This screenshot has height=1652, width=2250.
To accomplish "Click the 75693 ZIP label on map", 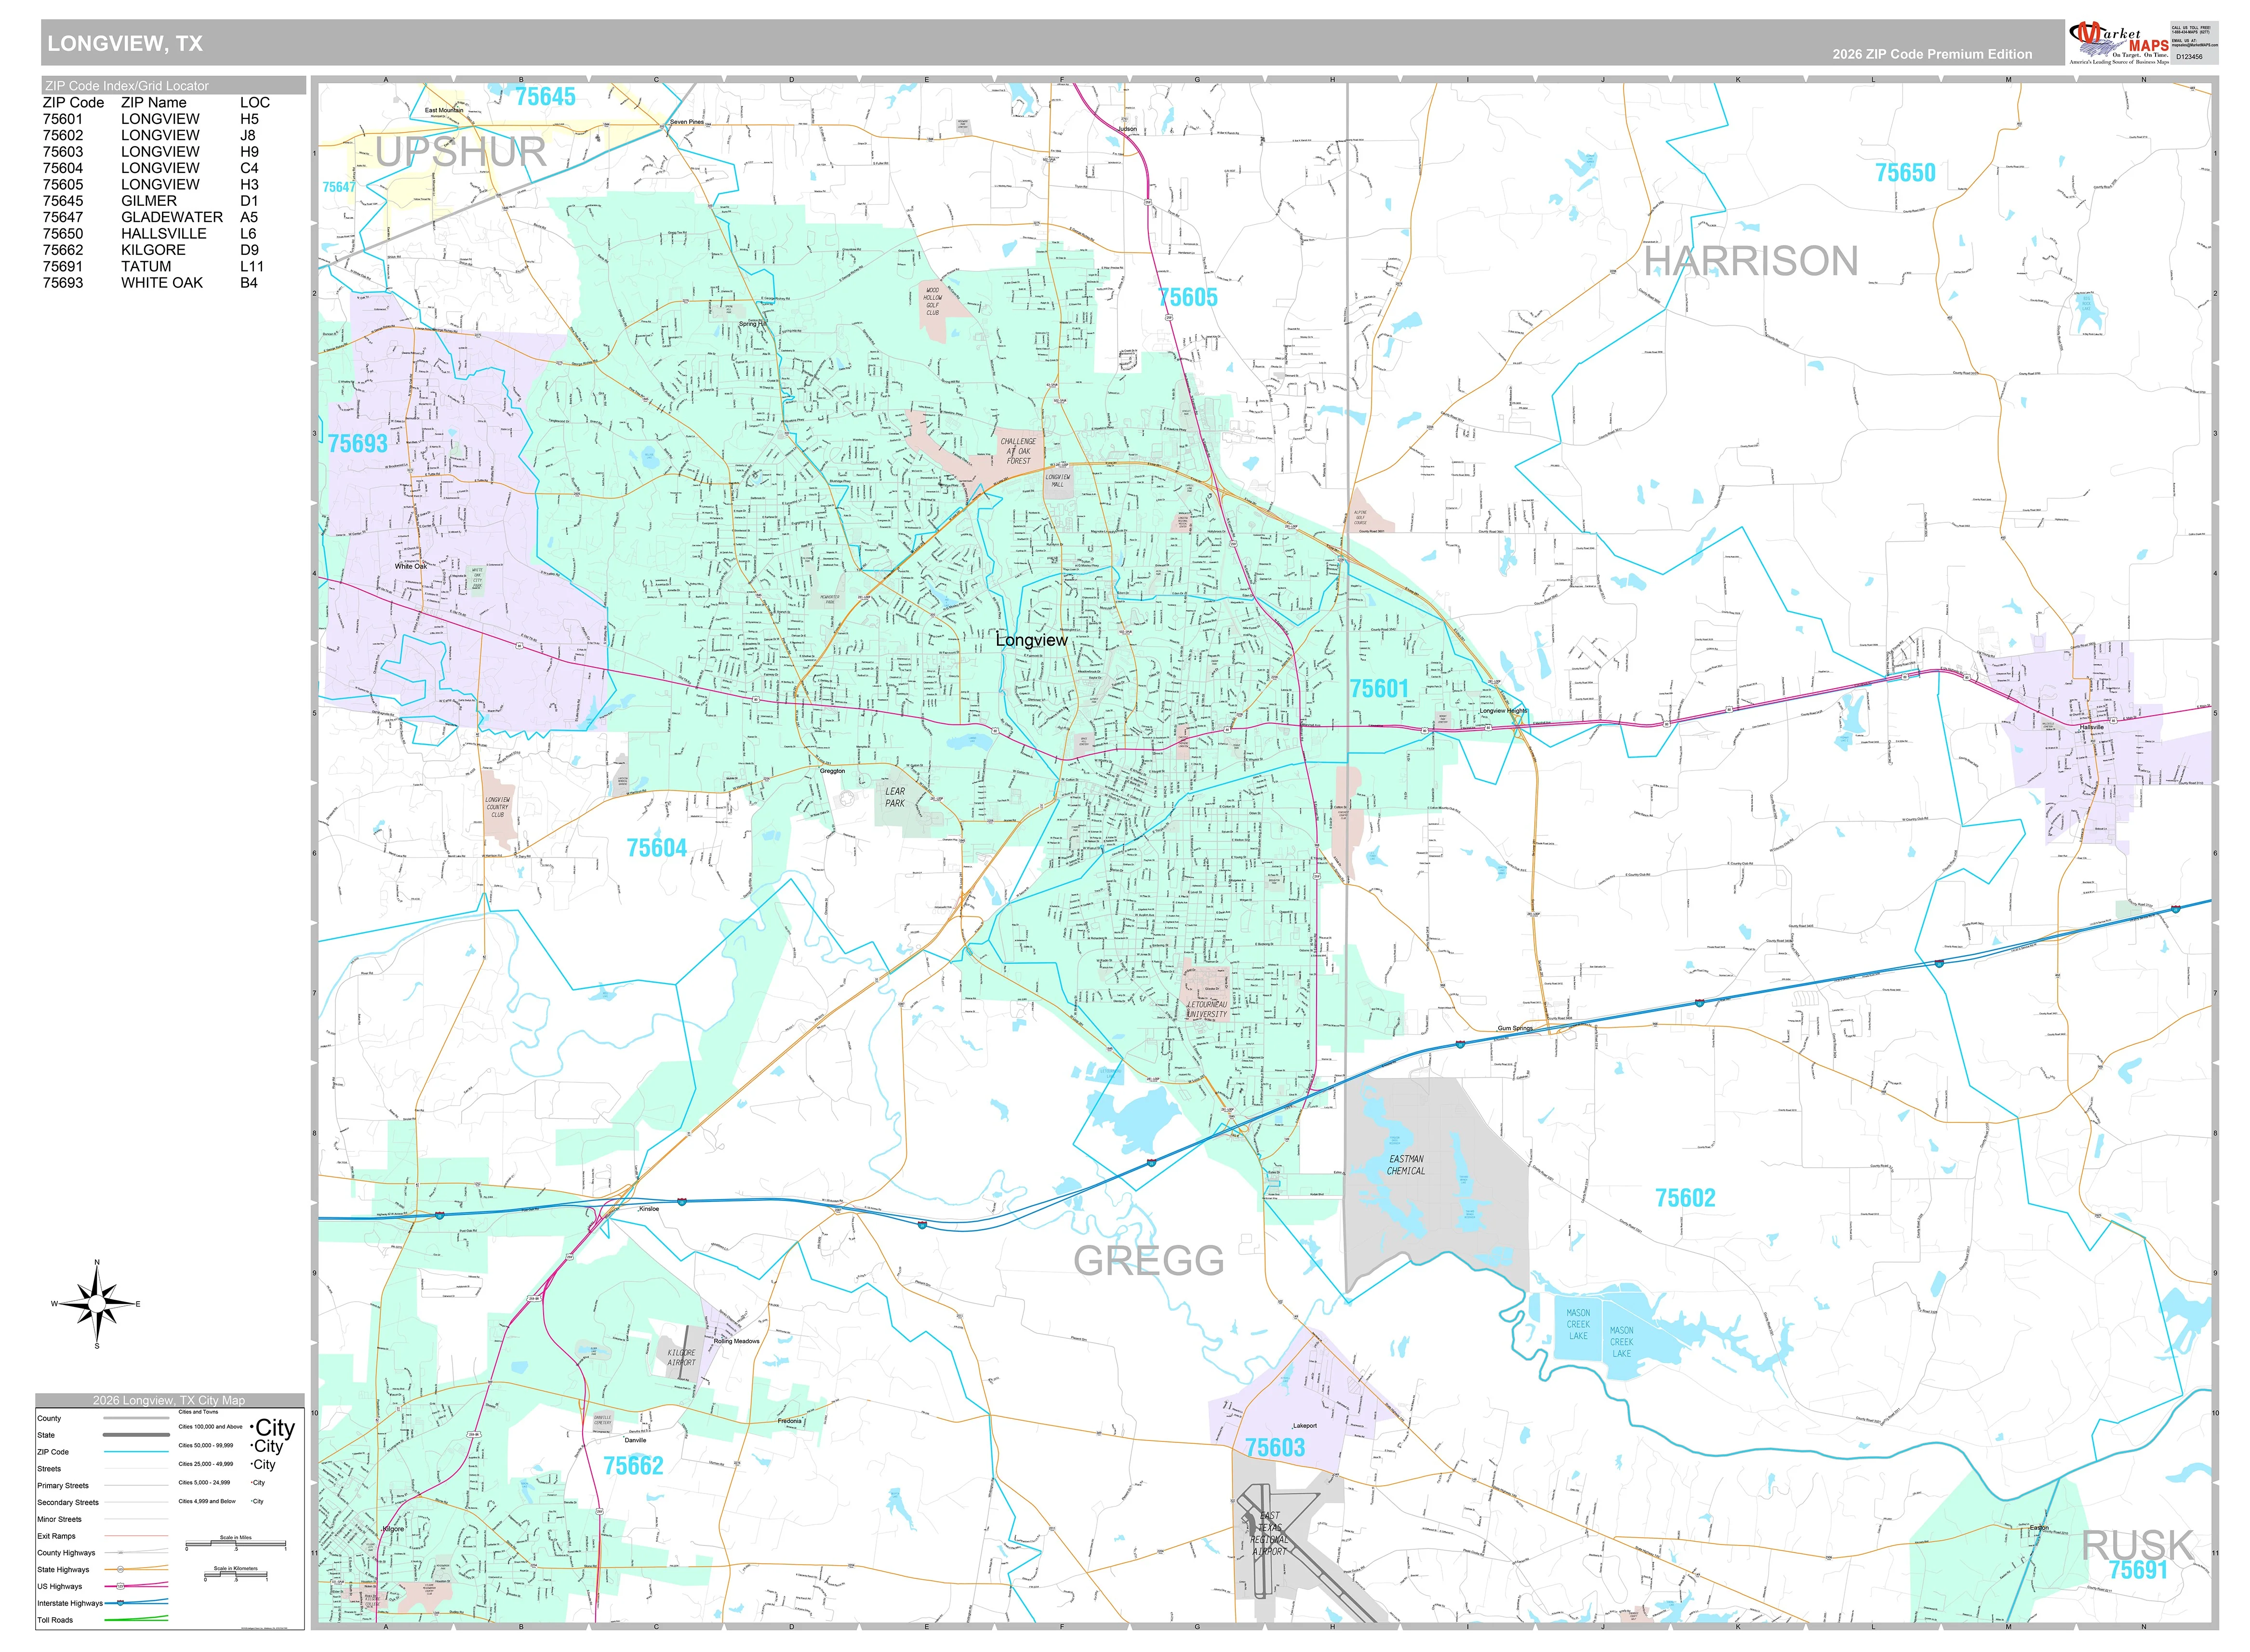I will click(357, 443).
